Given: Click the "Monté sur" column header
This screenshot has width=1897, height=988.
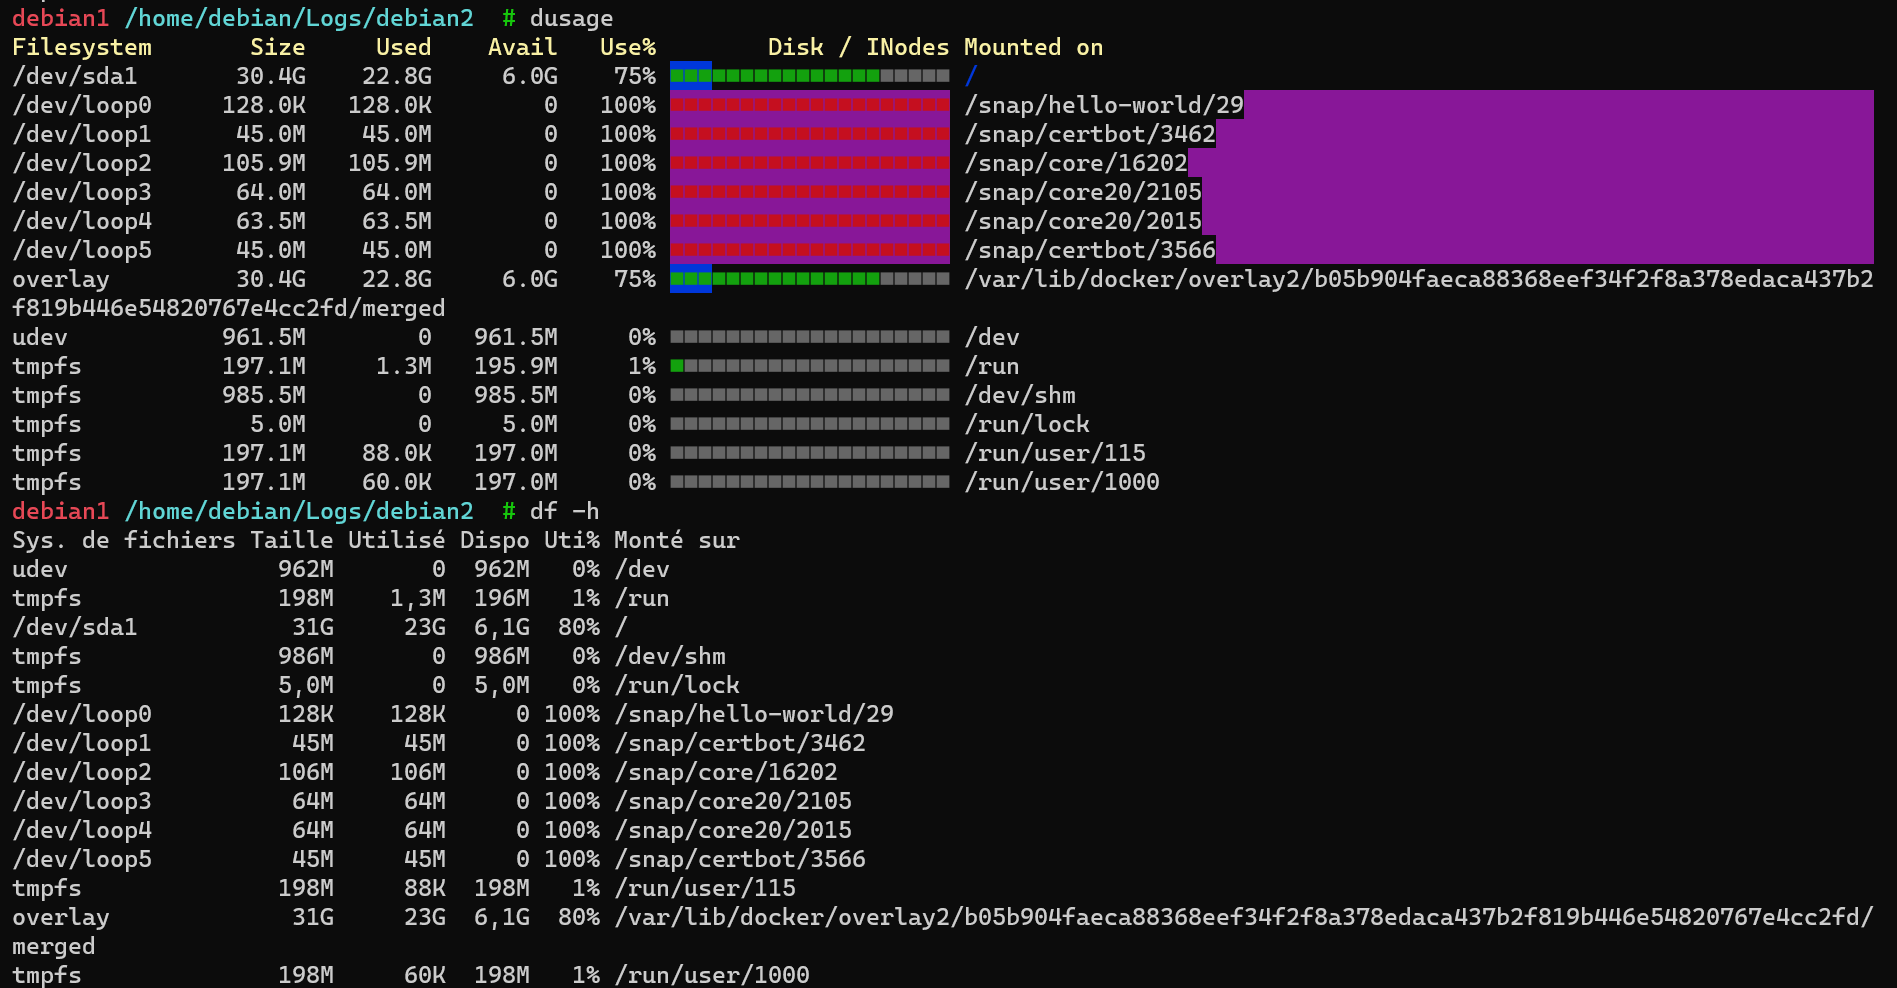Looking at the screenshot, I should click(x=676, y=540).
